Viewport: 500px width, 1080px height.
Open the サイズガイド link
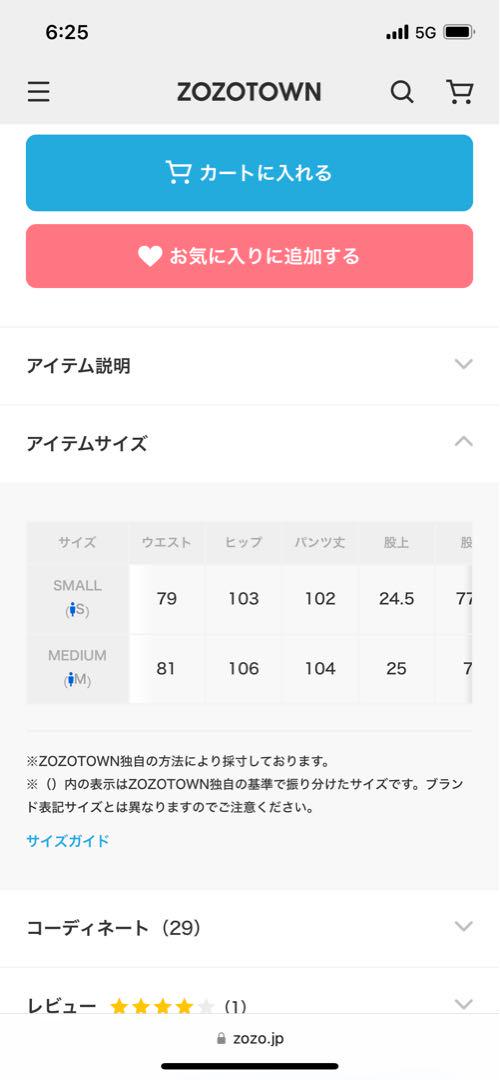67,840
